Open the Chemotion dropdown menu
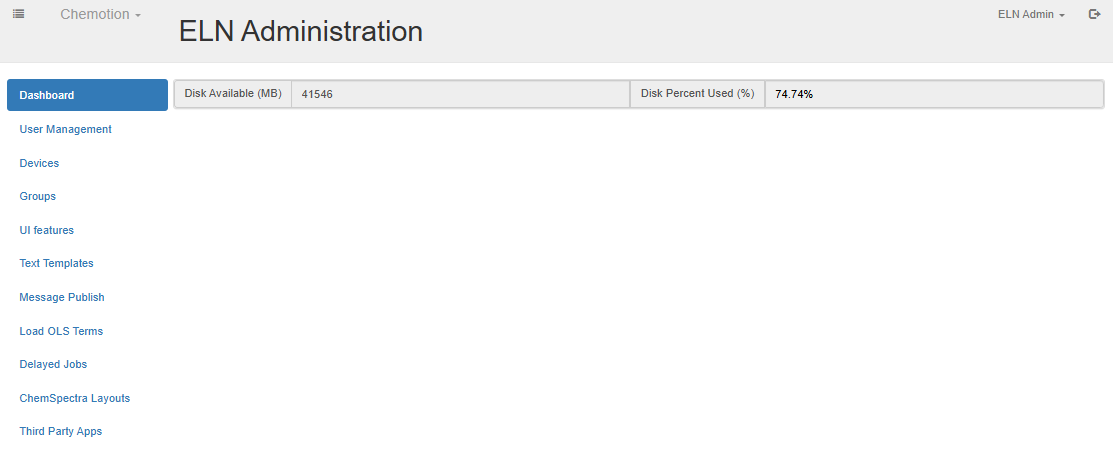 coord(100,15)
